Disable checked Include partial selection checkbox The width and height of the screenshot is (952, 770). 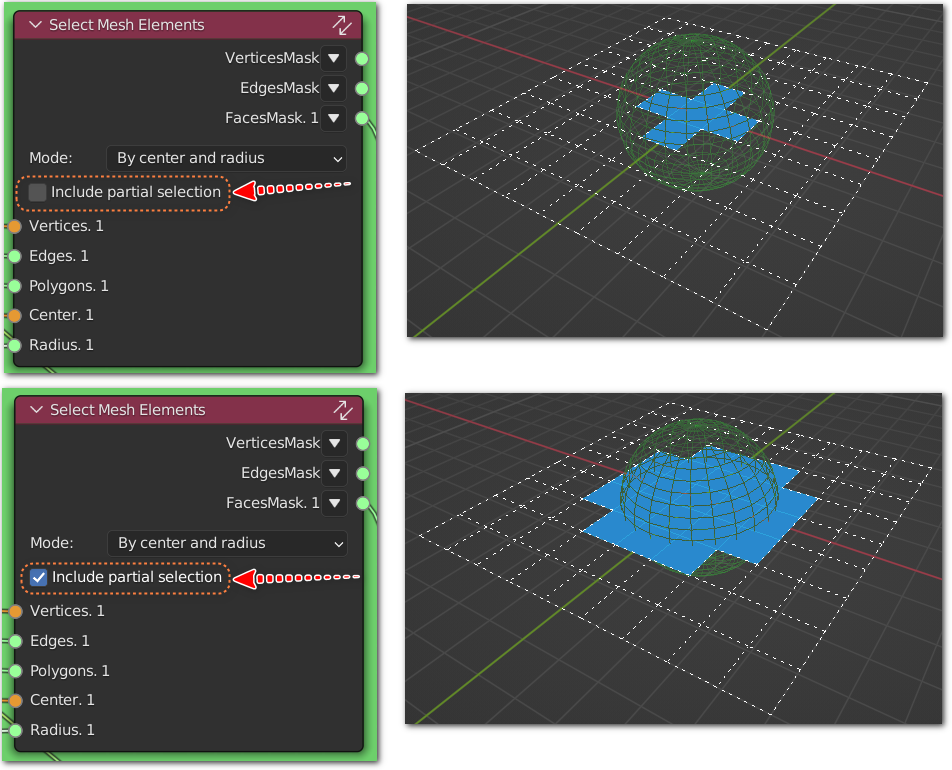pos(39,578)
